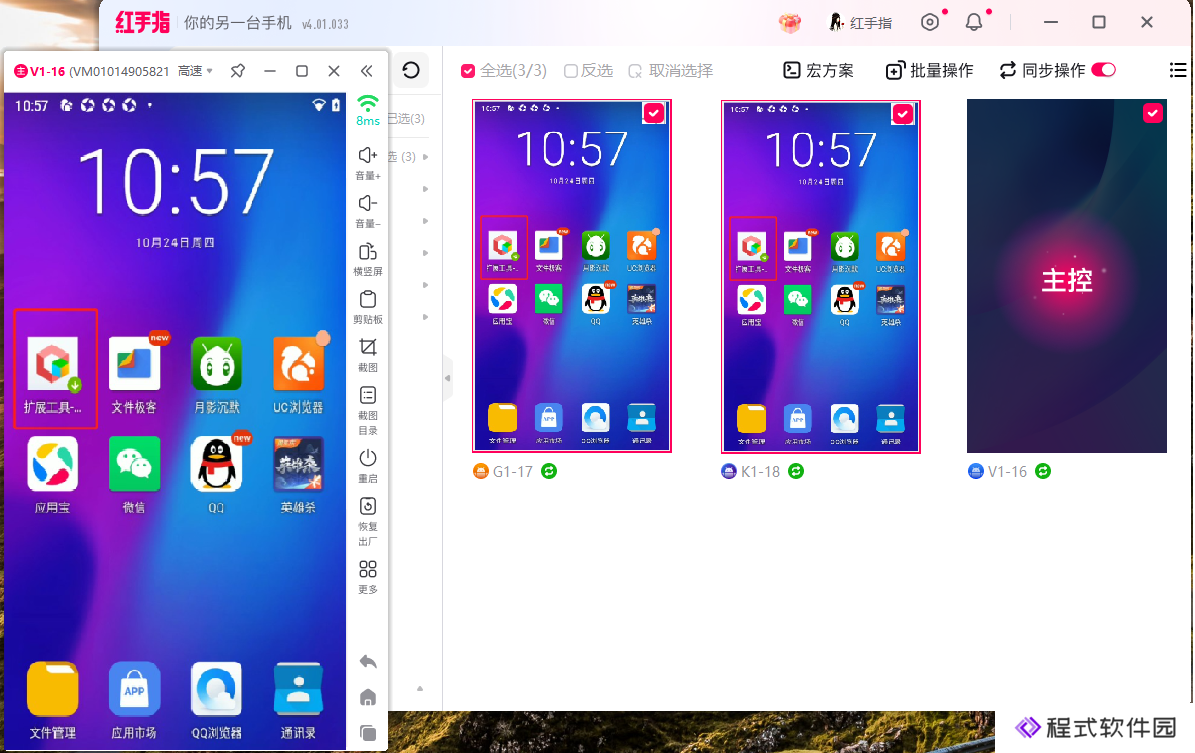Refresh the device list
1195x753 pixels.
click(411, 70)
